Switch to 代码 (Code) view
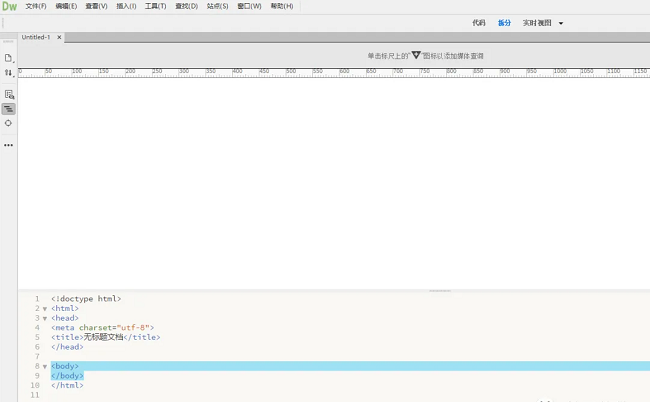650x402 pixels. point(479,22)
